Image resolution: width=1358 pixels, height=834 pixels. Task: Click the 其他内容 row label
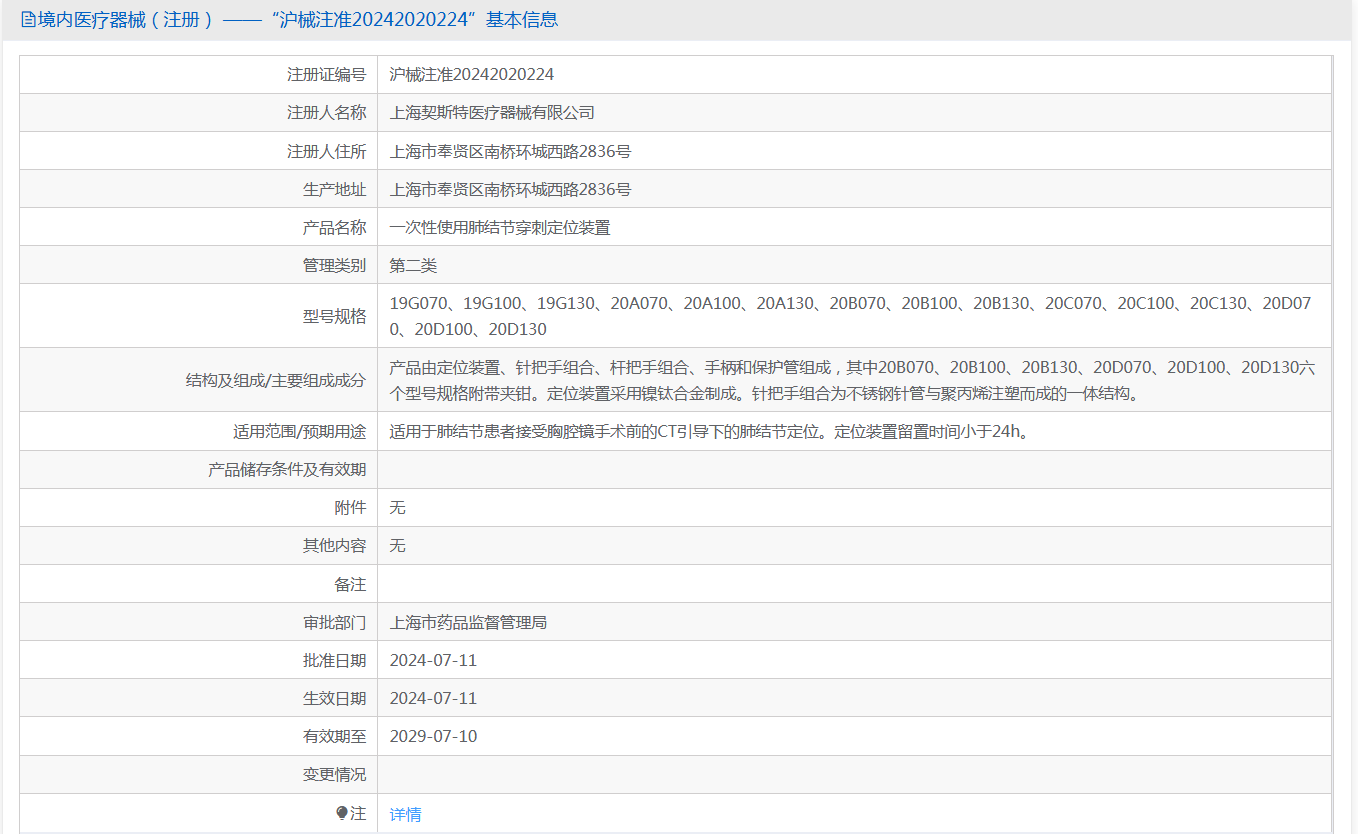pyautogui.click(x=334, y=545)
